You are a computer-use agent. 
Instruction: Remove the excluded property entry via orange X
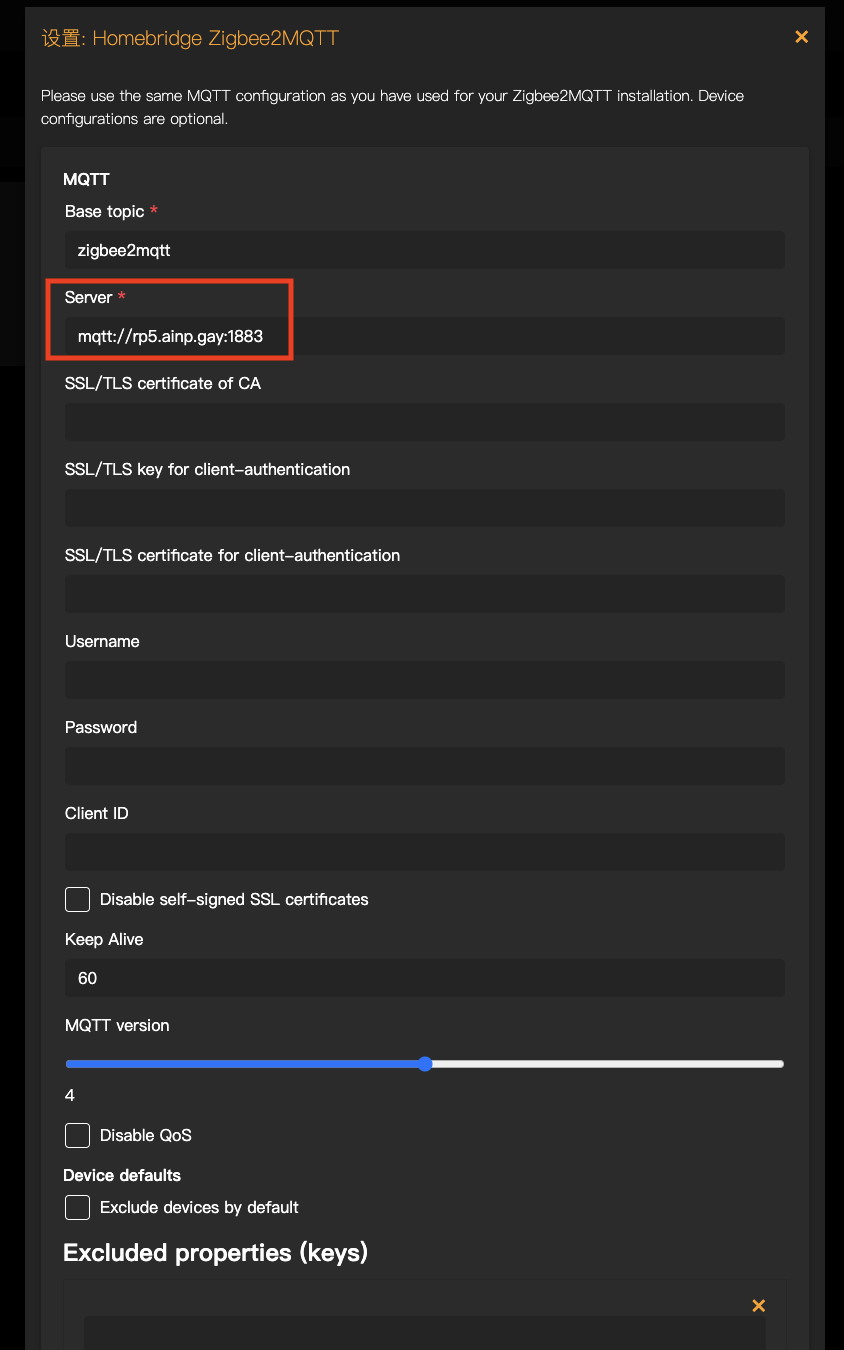758,1306
